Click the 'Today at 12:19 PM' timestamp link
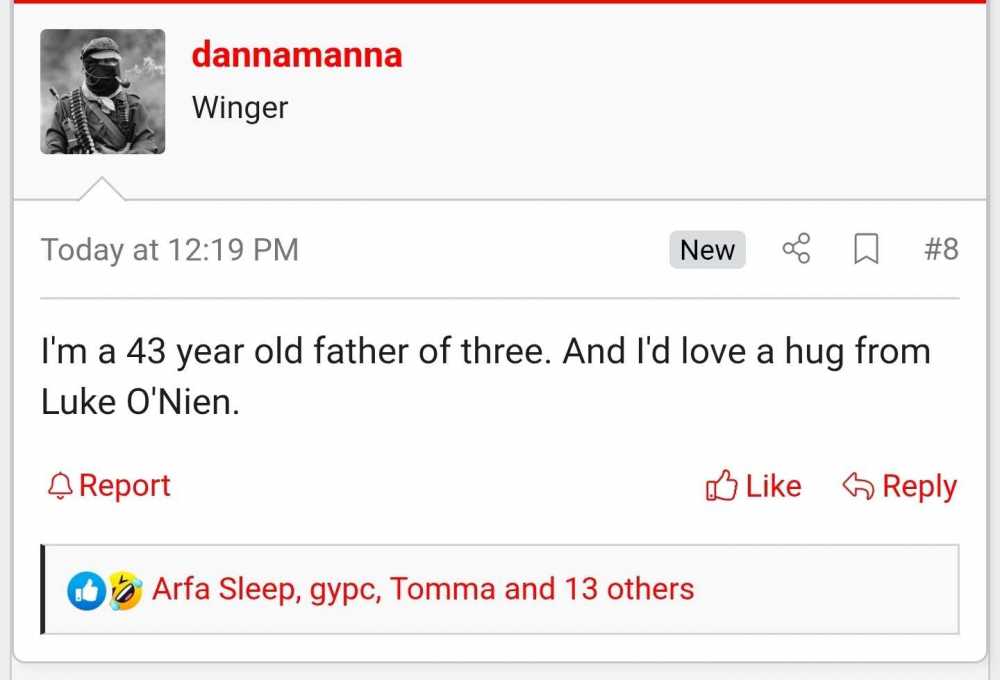 tap(169, 250)
